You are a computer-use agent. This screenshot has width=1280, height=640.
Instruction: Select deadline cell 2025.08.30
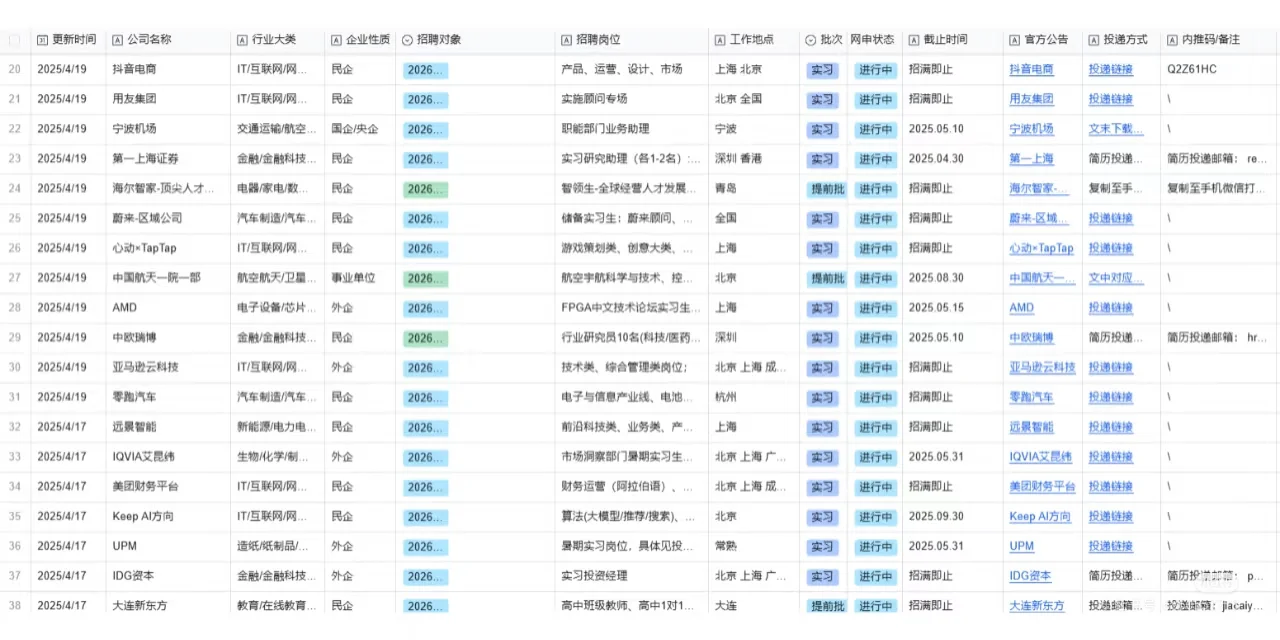tap(953, 278)
